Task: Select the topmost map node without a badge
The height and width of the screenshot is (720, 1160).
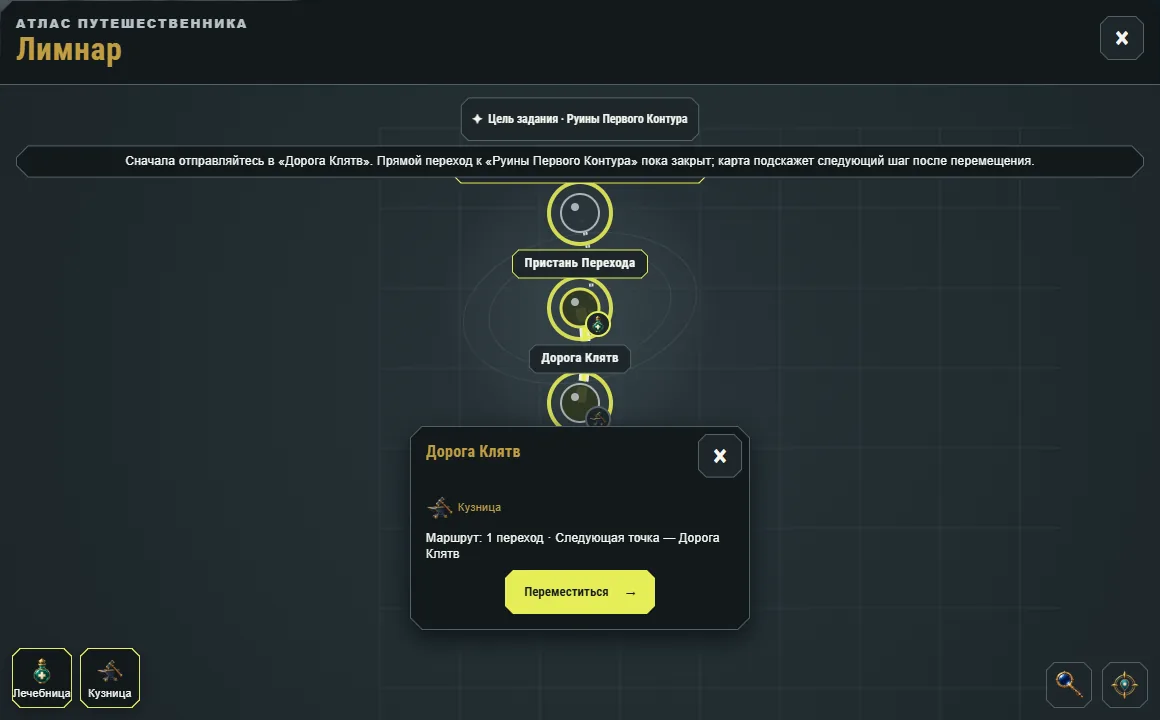Action: point(580,213)
